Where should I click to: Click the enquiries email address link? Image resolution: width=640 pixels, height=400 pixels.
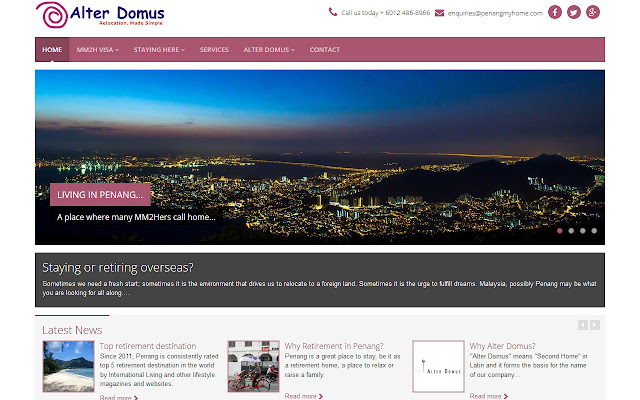click(495, 13)
